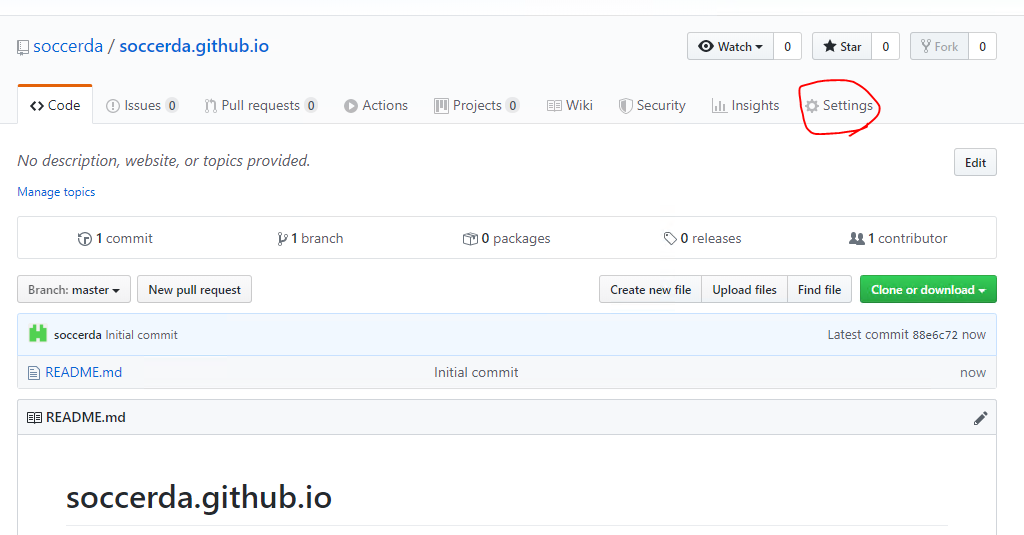Screen dimensions: 1024x535
Task: Star this repository
Action: pos(842,46)
